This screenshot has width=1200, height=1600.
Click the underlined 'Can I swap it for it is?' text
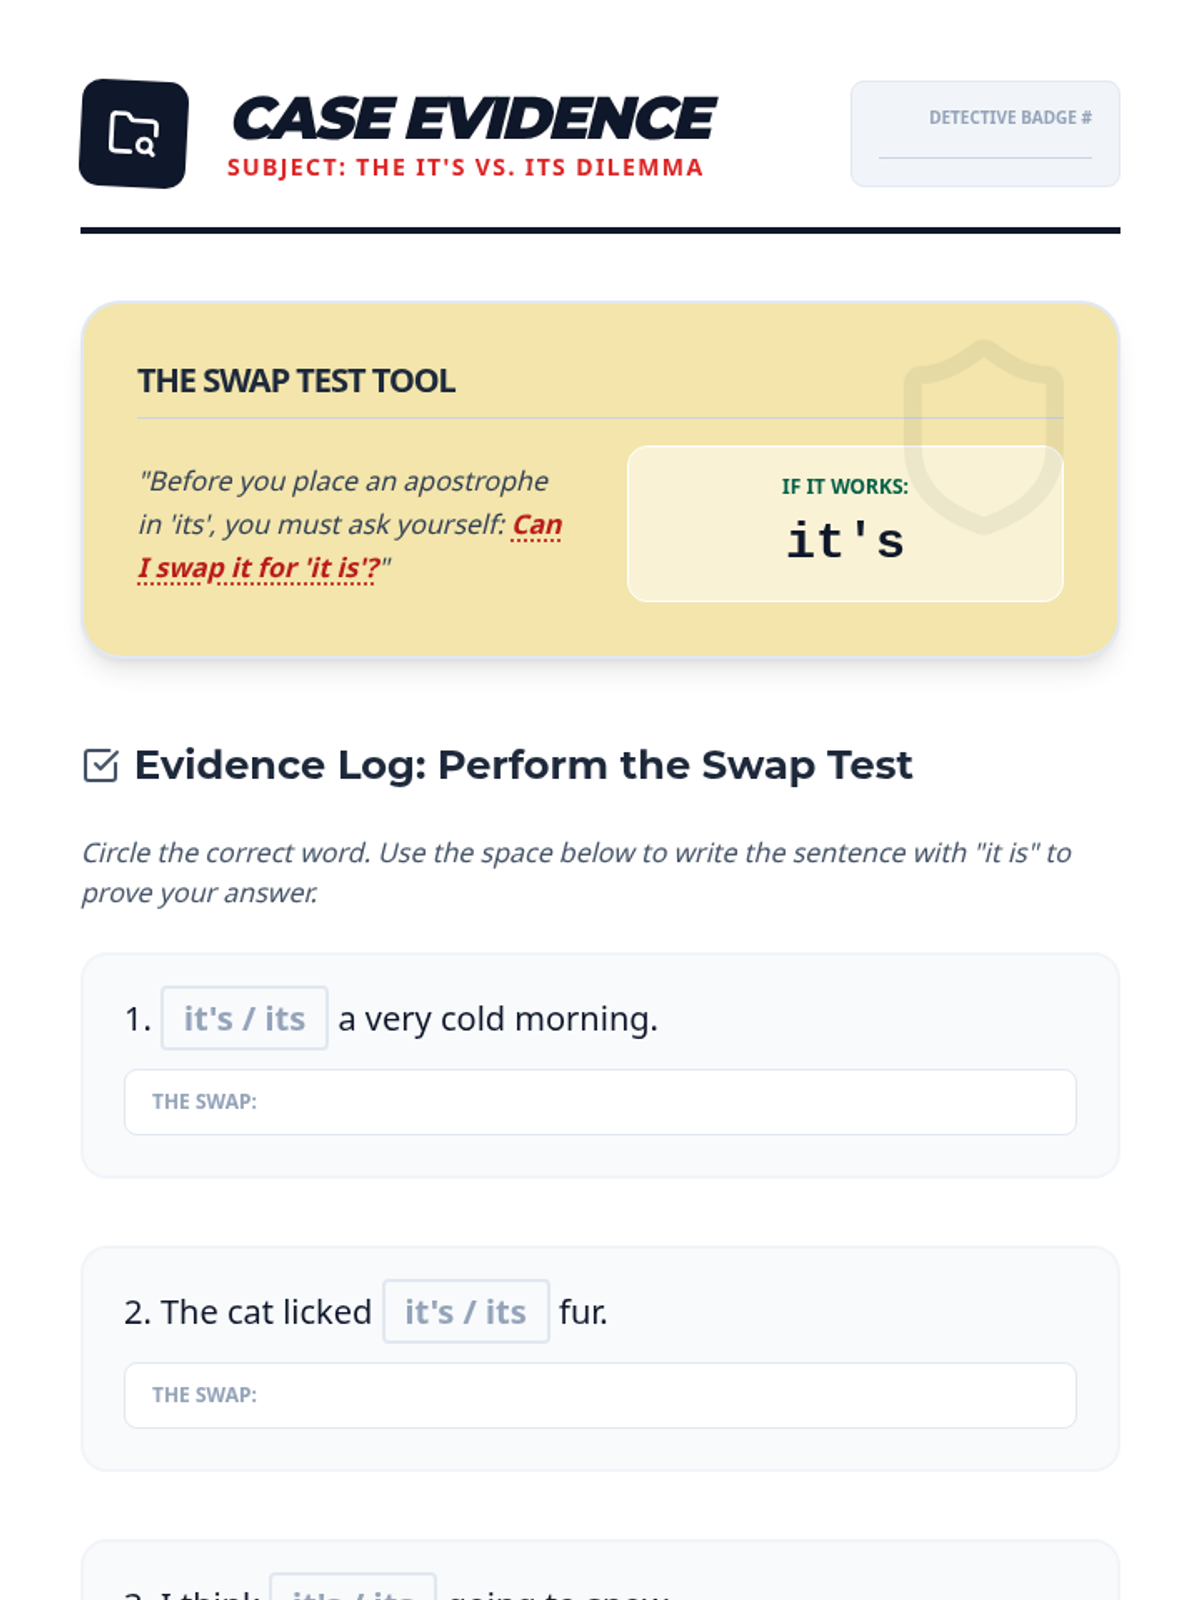(x=350, y=547)
